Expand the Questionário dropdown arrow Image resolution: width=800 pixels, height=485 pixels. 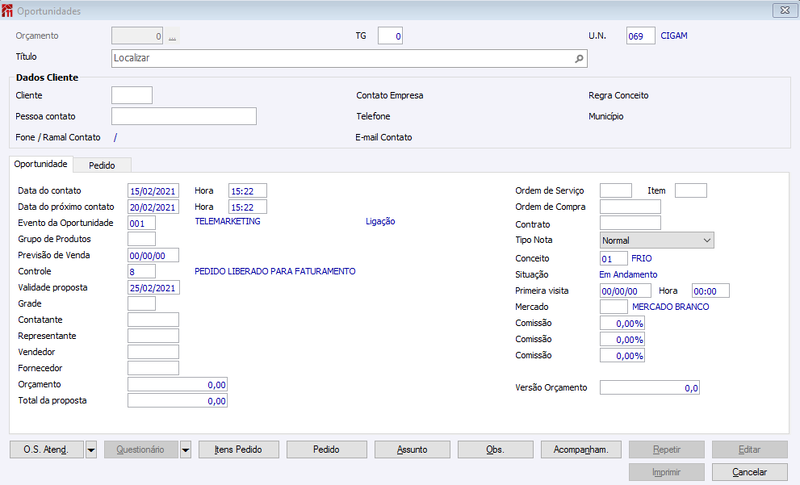point(186,450)
